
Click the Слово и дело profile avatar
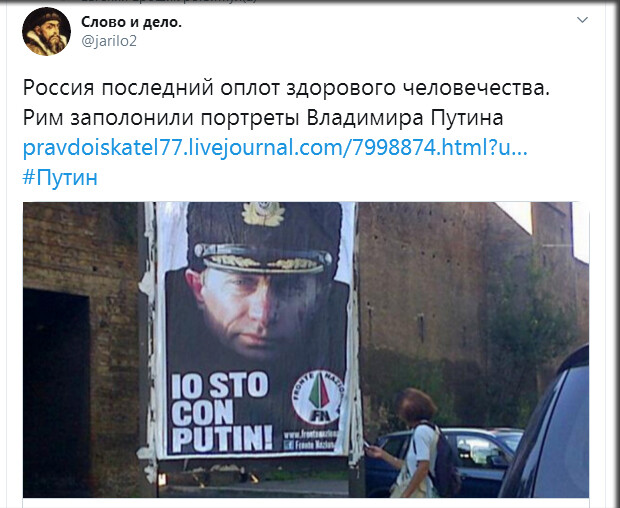46,31
